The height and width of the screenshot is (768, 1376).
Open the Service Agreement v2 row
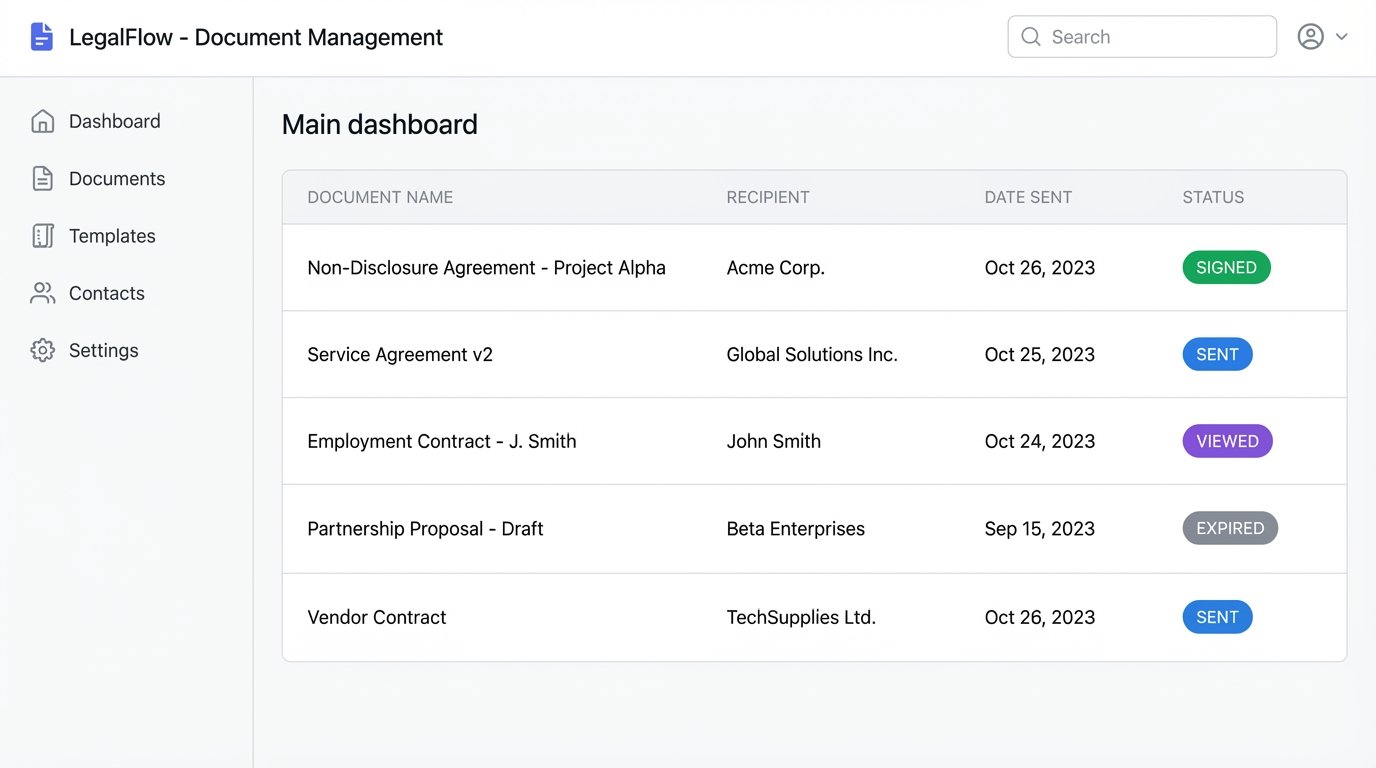click(400, 354)
